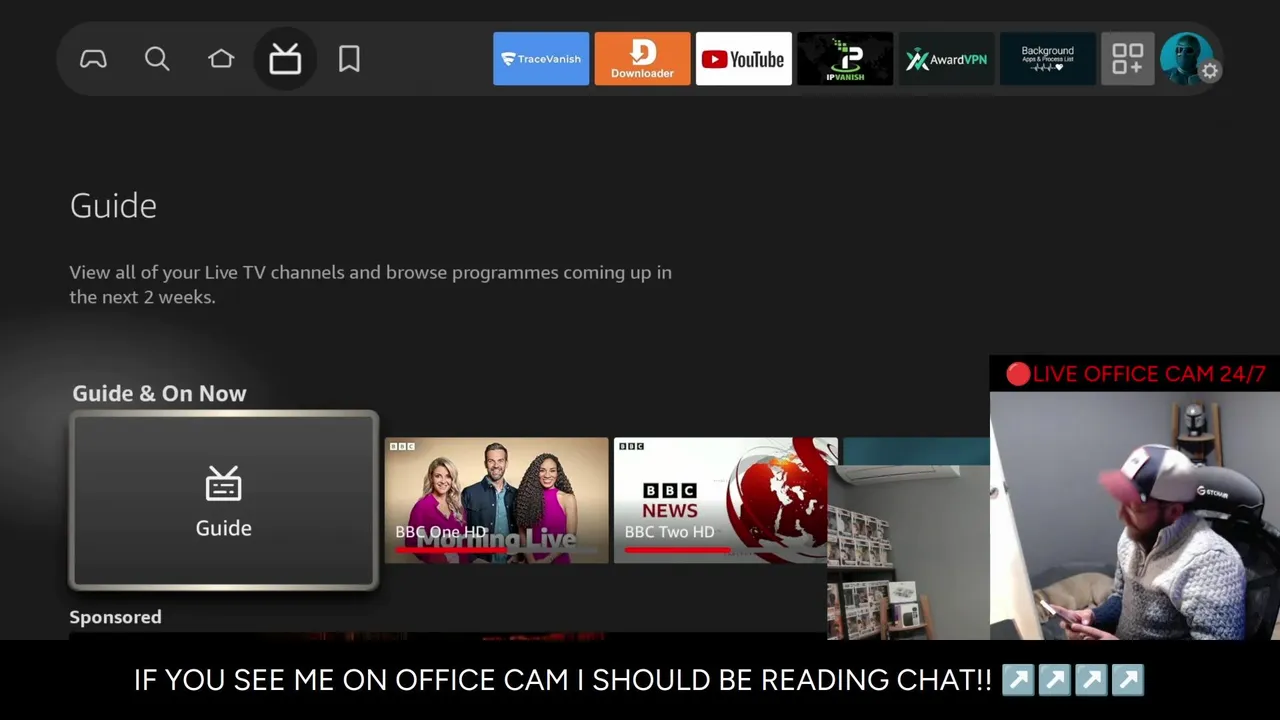Open the settings gear
This screenshot has height=720, width=1280.
pyautogui.click(x=1210, y=71)
